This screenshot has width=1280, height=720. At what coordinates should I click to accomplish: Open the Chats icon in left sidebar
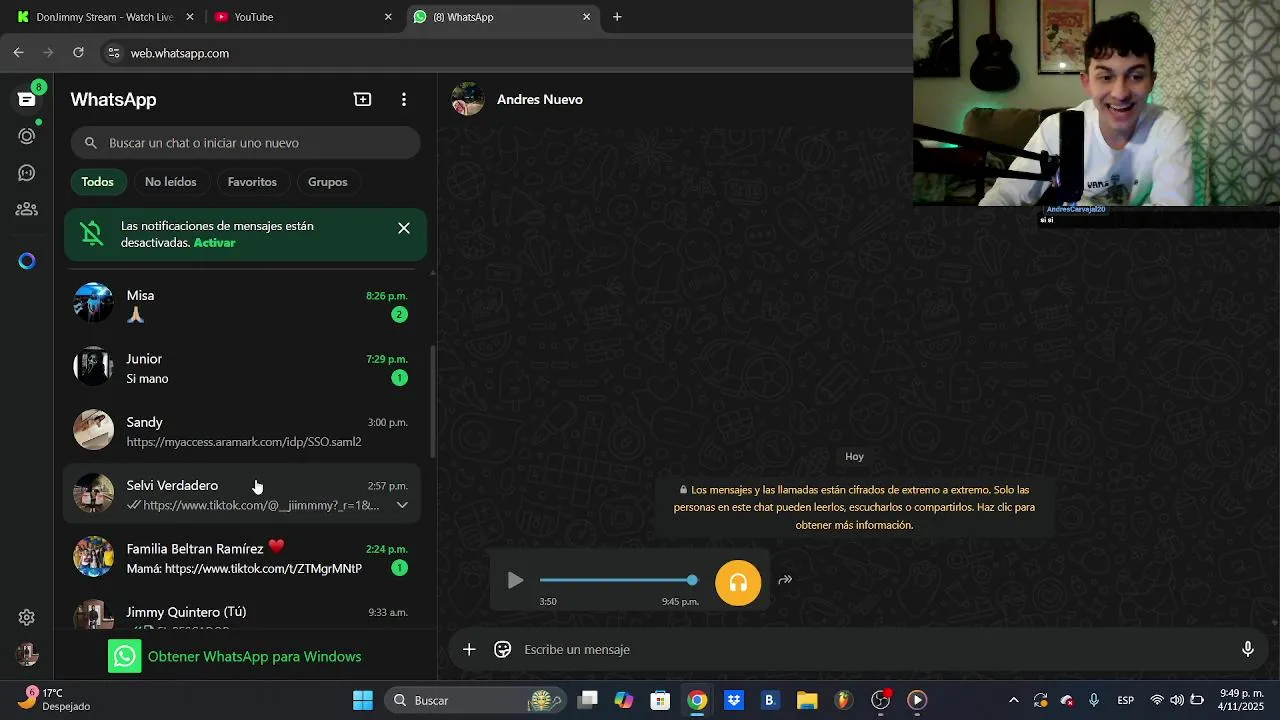coord(27,99)
